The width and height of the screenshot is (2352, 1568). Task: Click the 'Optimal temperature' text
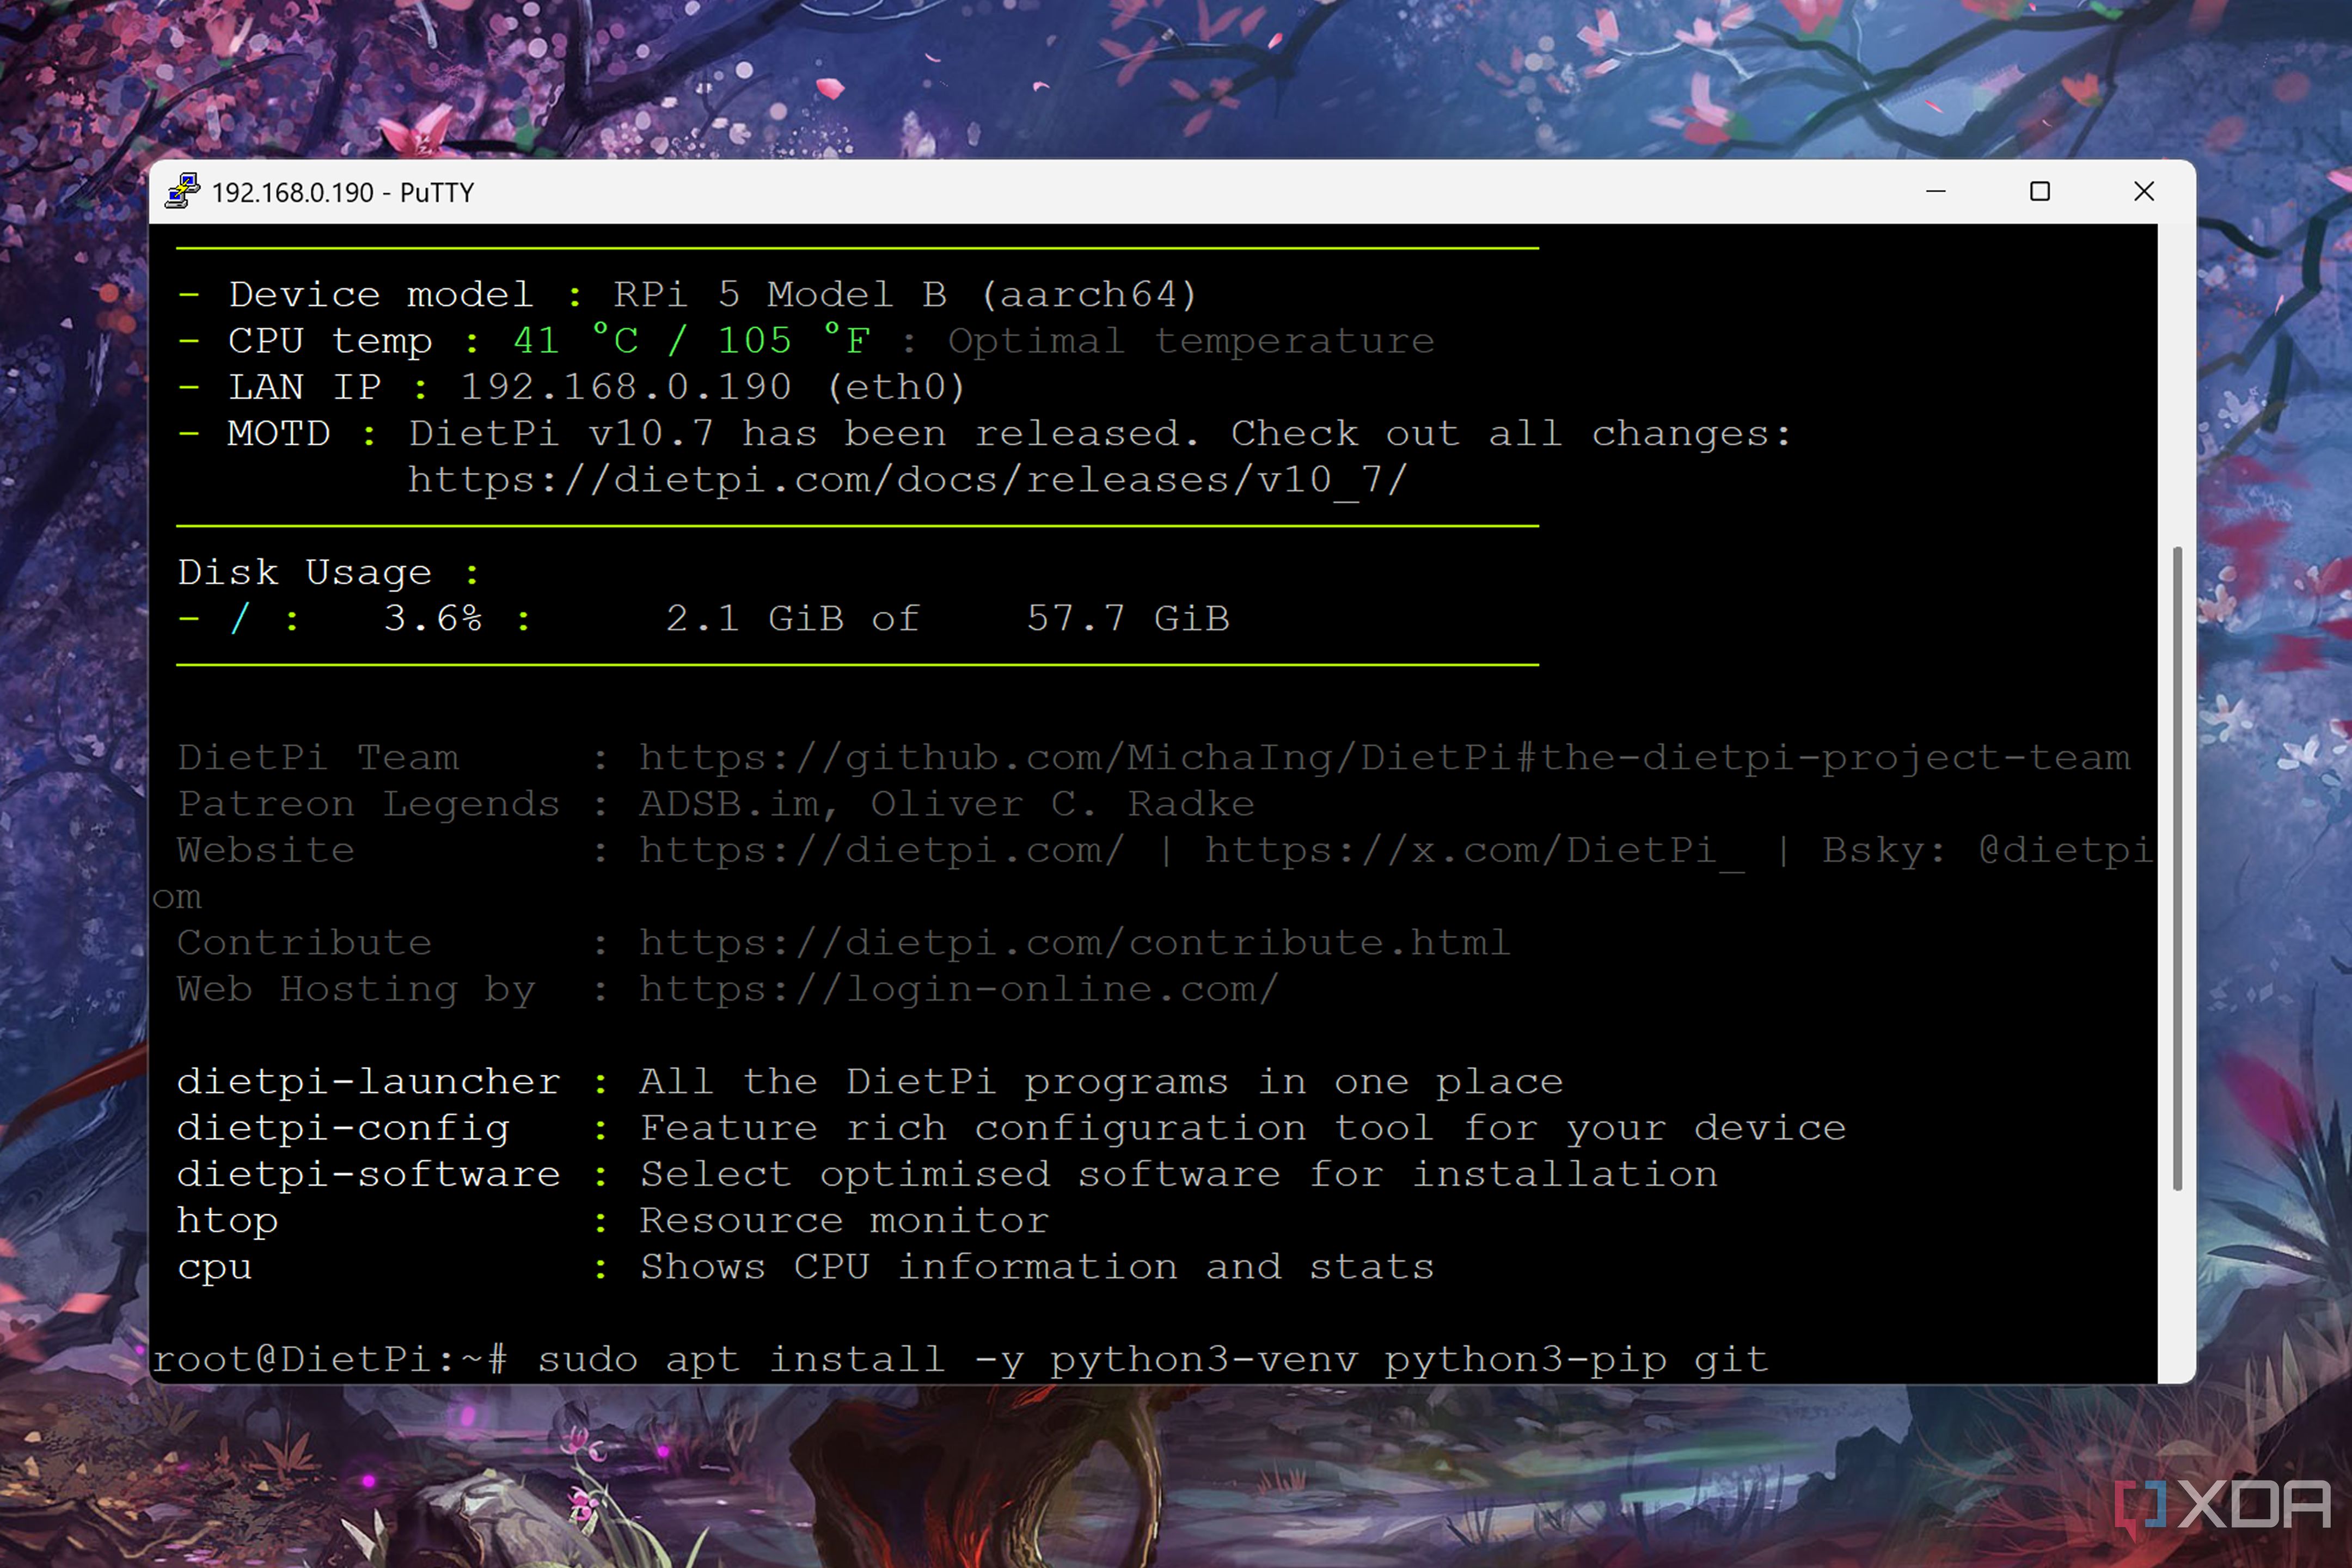point(1191,342)
